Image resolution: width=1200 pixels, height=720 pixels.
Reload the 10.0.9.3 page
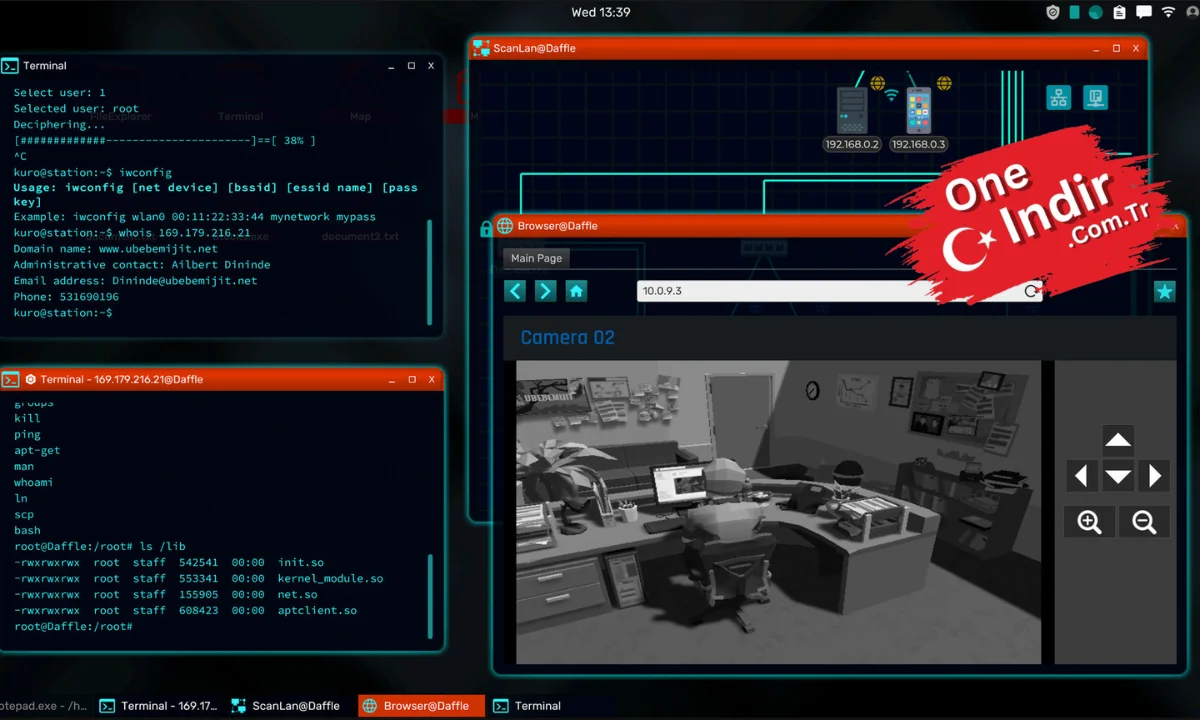pyautogui.click(x=1031, y=291)
